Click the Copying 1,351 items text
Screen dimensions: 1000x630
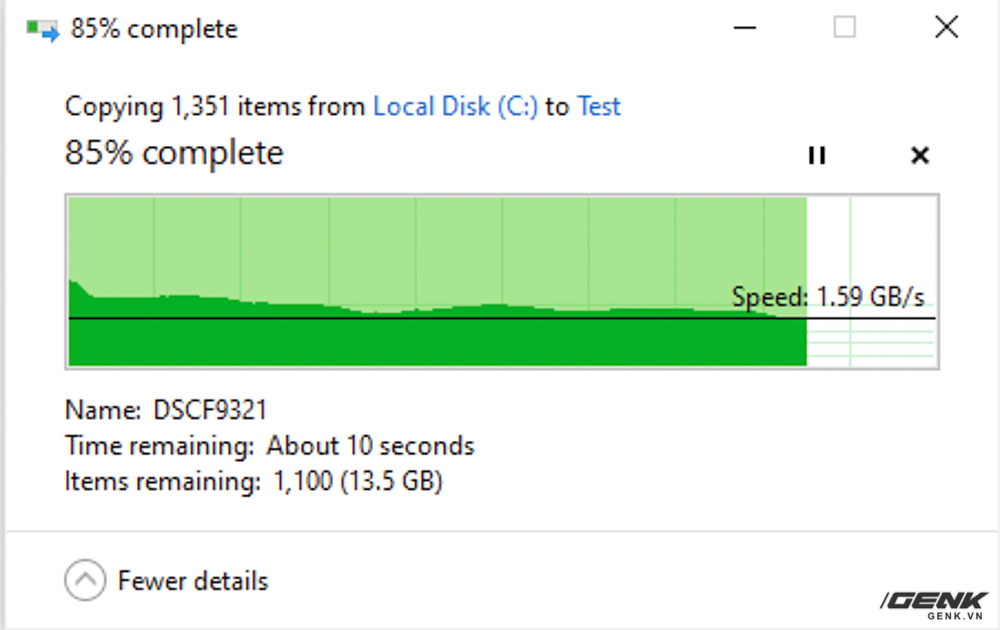(215, 106)
